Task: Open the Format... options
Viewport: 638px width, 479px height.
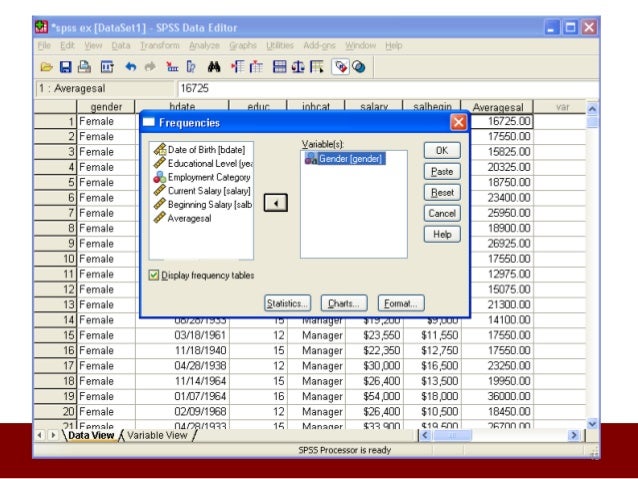Action: (x=401, y=303)
